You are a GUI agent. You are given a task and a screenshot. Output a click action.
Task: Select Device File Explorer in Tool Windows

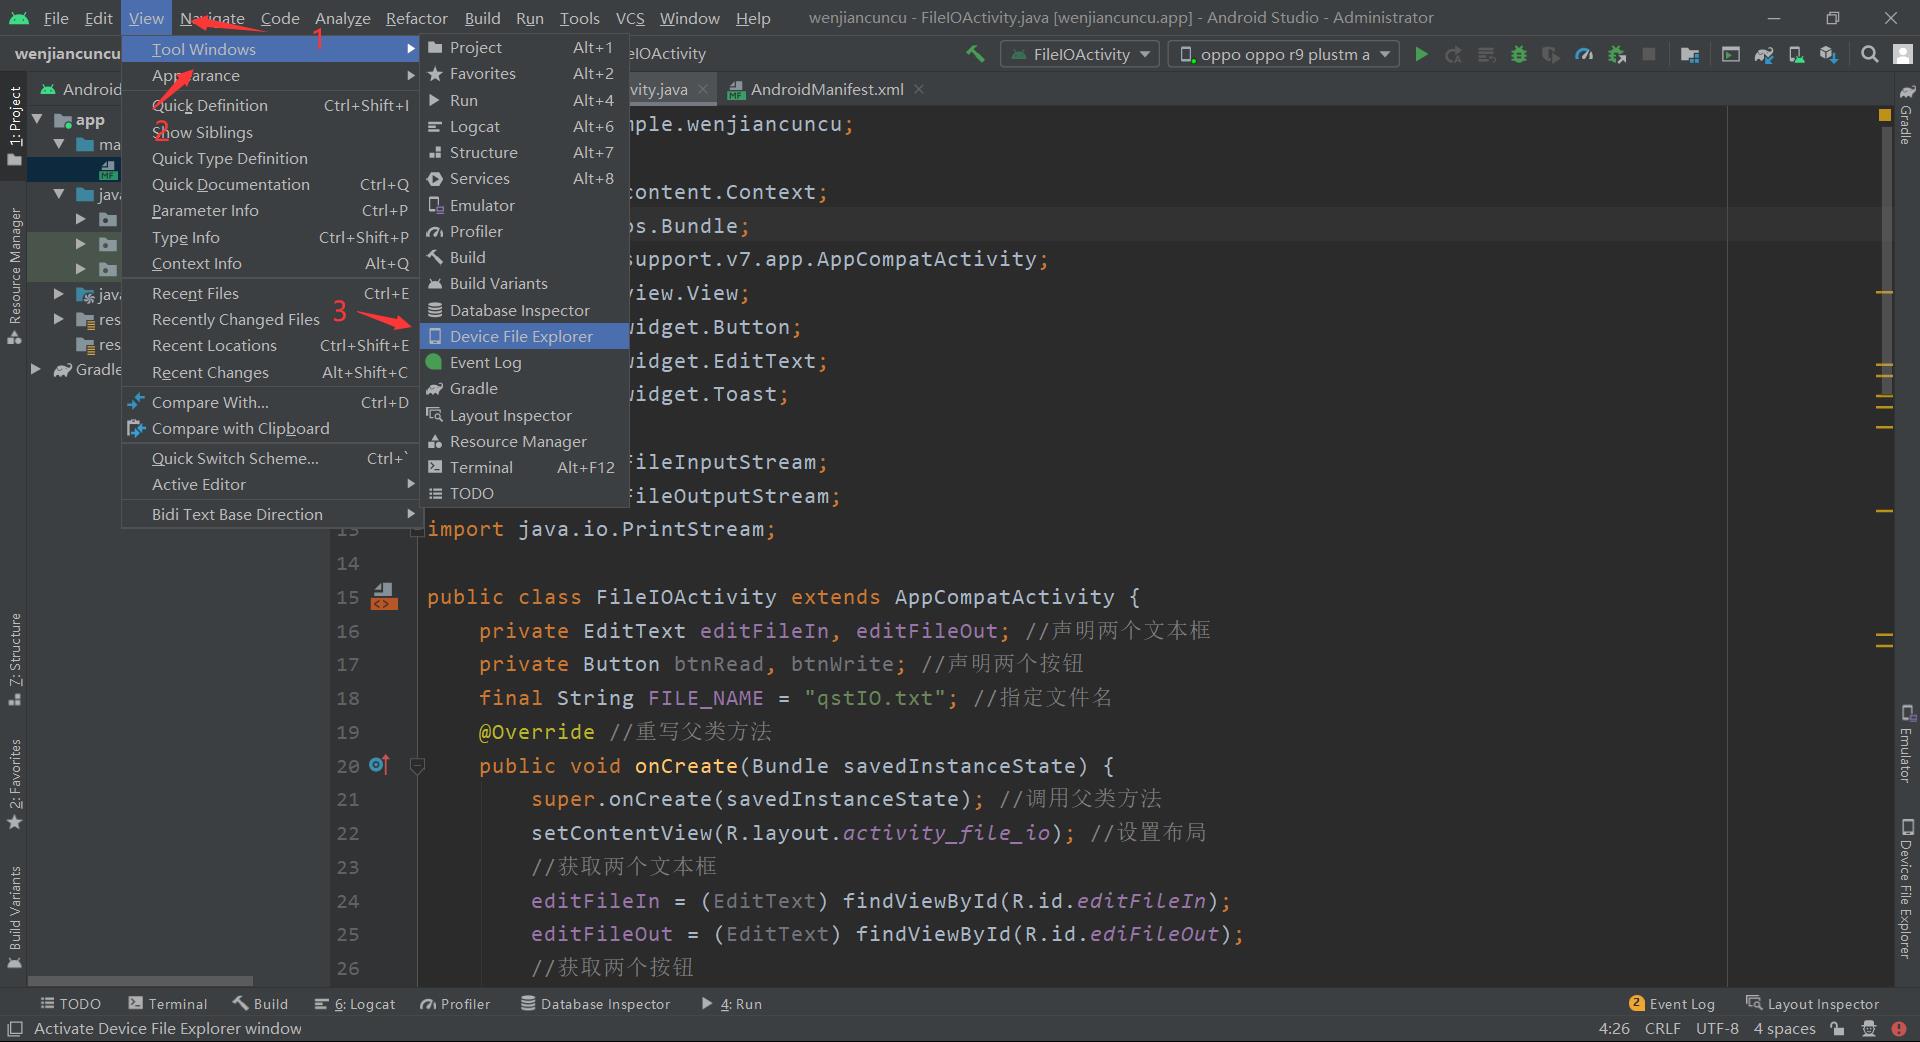(523, 336)
